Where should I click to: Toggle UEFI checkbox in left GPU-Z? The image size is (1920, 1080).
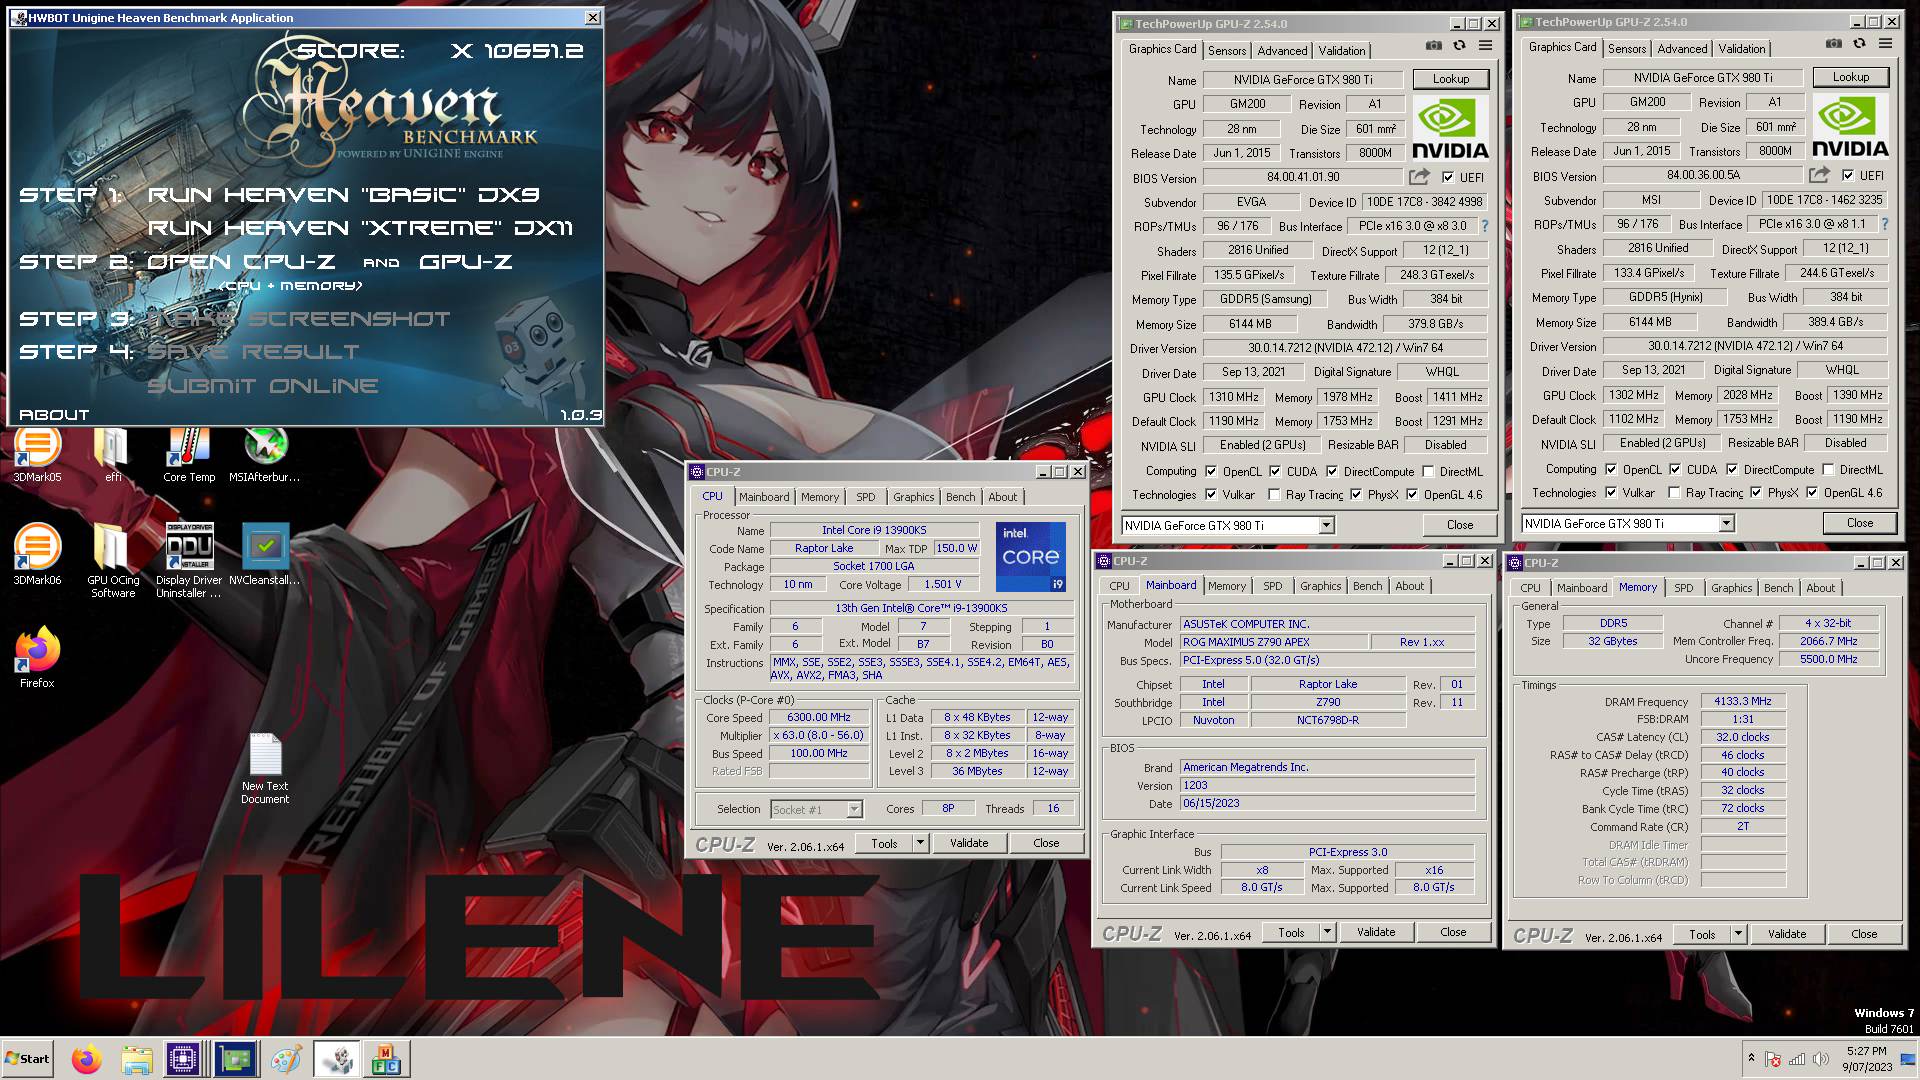click(x=1448, y=177)
